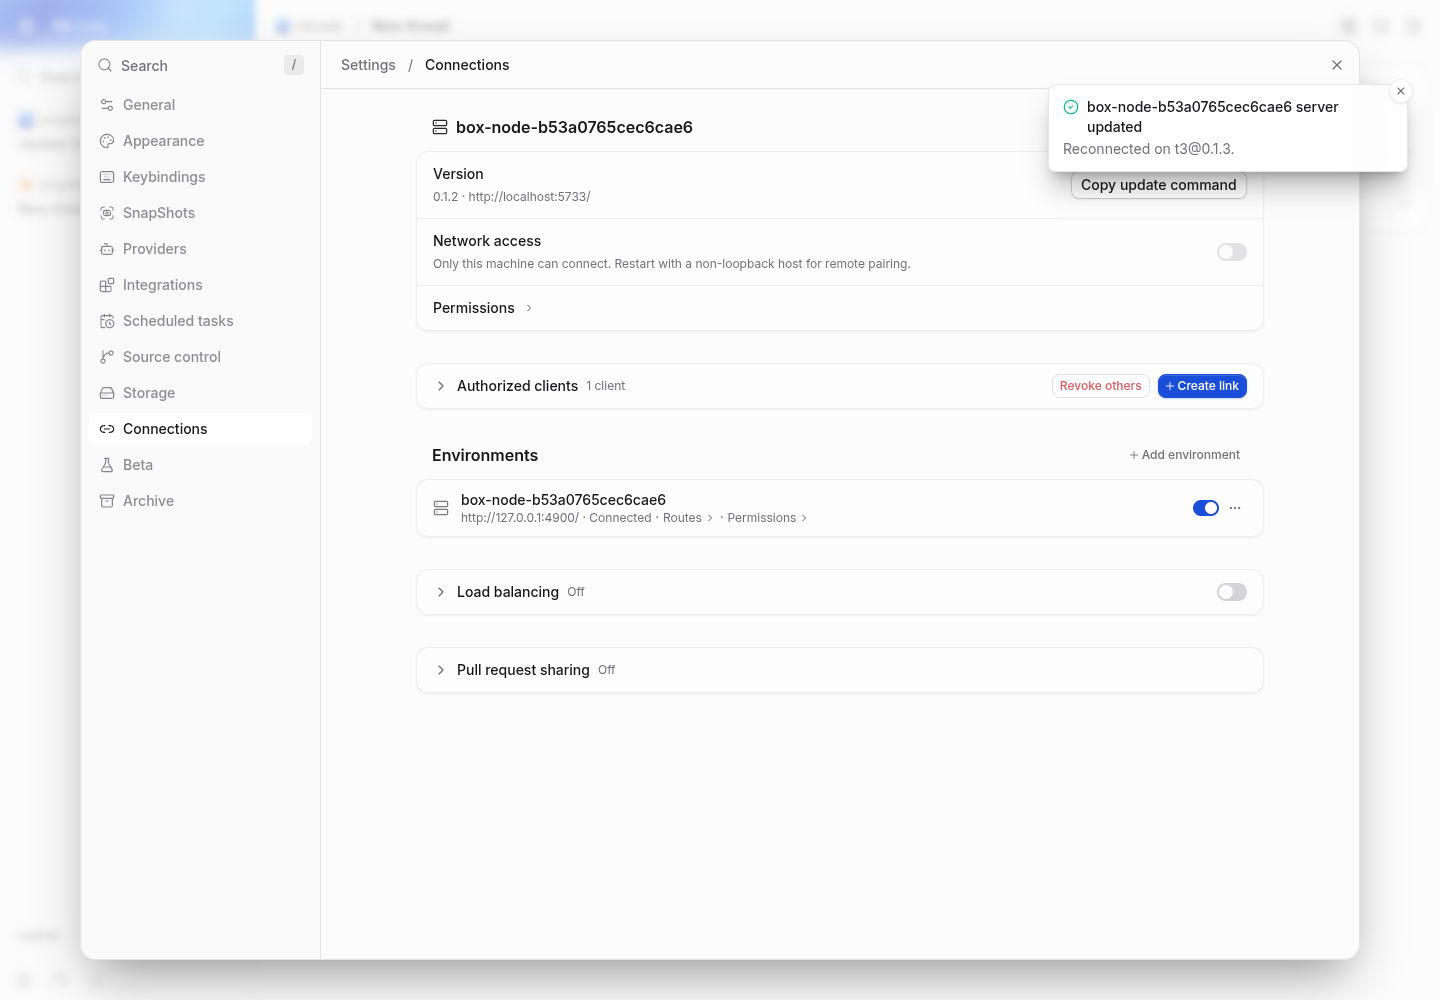The image size is (1440, 1000).
Task: Click the SnapShots camera icon
Action: [x=107, y=213]
